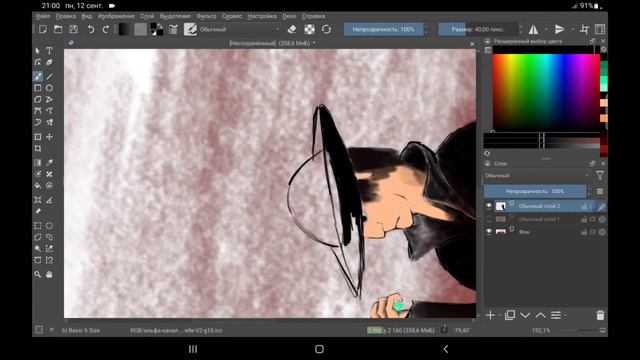Create a new document from toolbar
Image resolution: width=640 pixels, height=360 pixels.
(x=43, y=29)
